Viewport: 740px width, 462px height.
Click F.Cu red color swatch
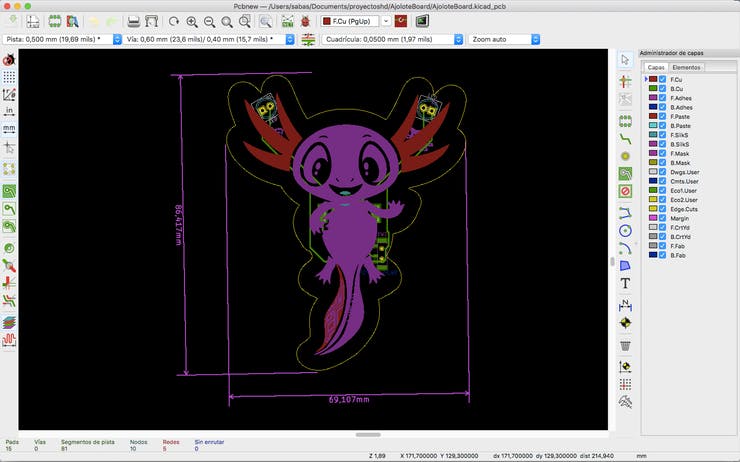click(653, 79)
